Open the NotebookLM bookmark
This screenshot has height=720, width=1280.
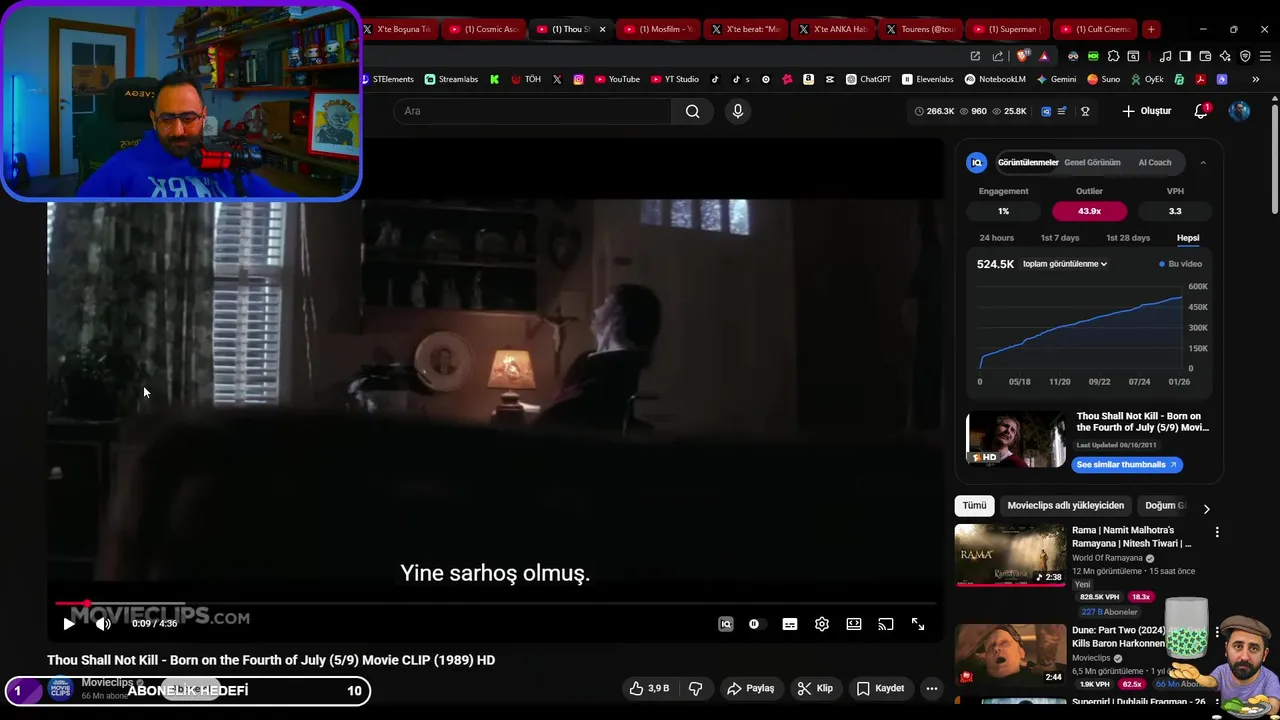point(996,79)
